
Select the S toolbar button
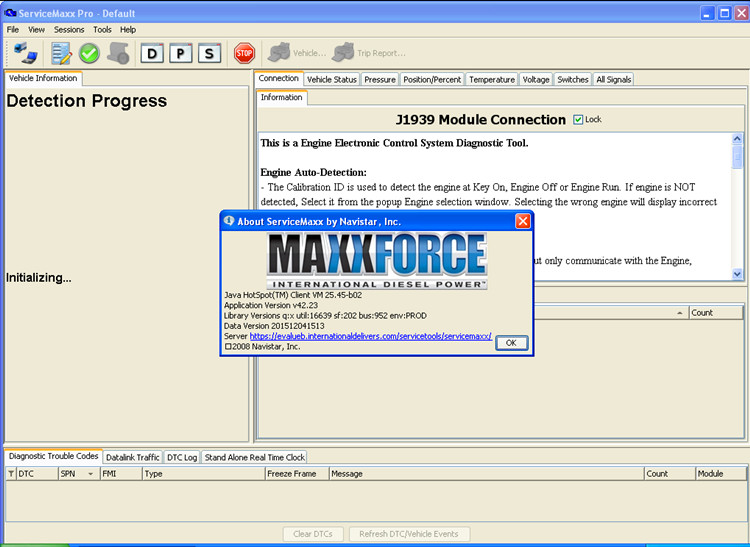(210, 54)
